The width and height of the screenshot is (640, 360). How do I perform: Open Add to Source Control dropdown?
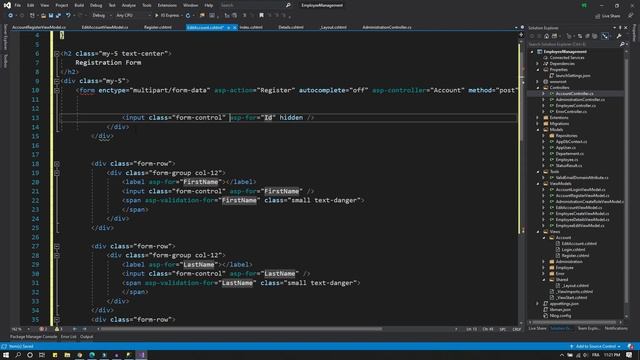coord(596,347)
